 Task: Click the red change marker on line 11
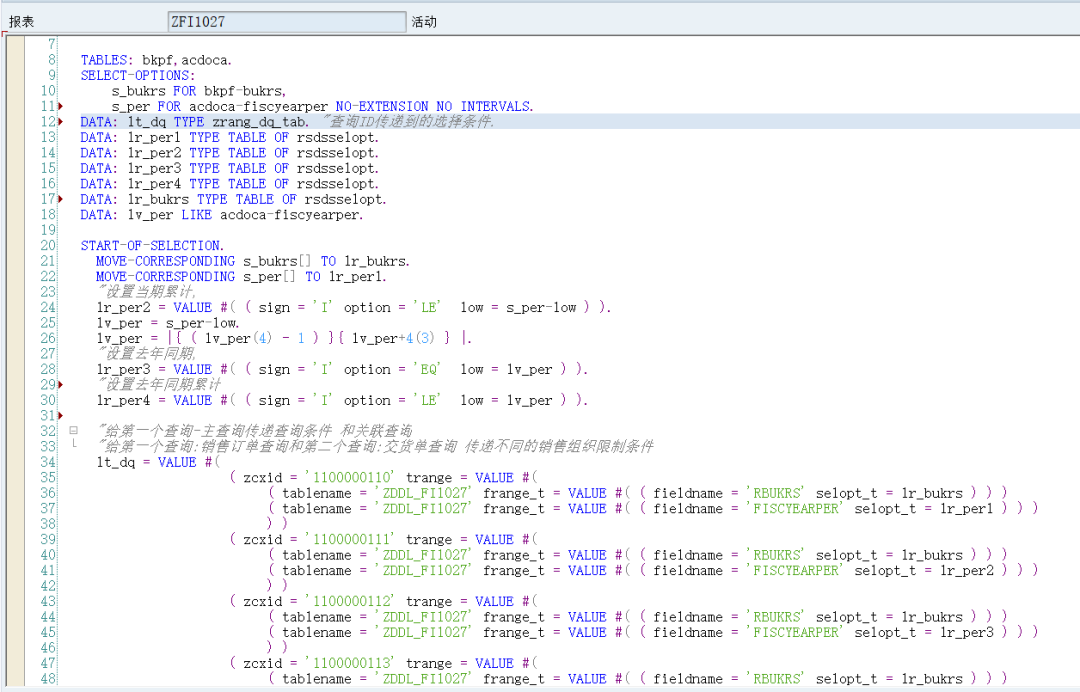click(x=61, y=107)
